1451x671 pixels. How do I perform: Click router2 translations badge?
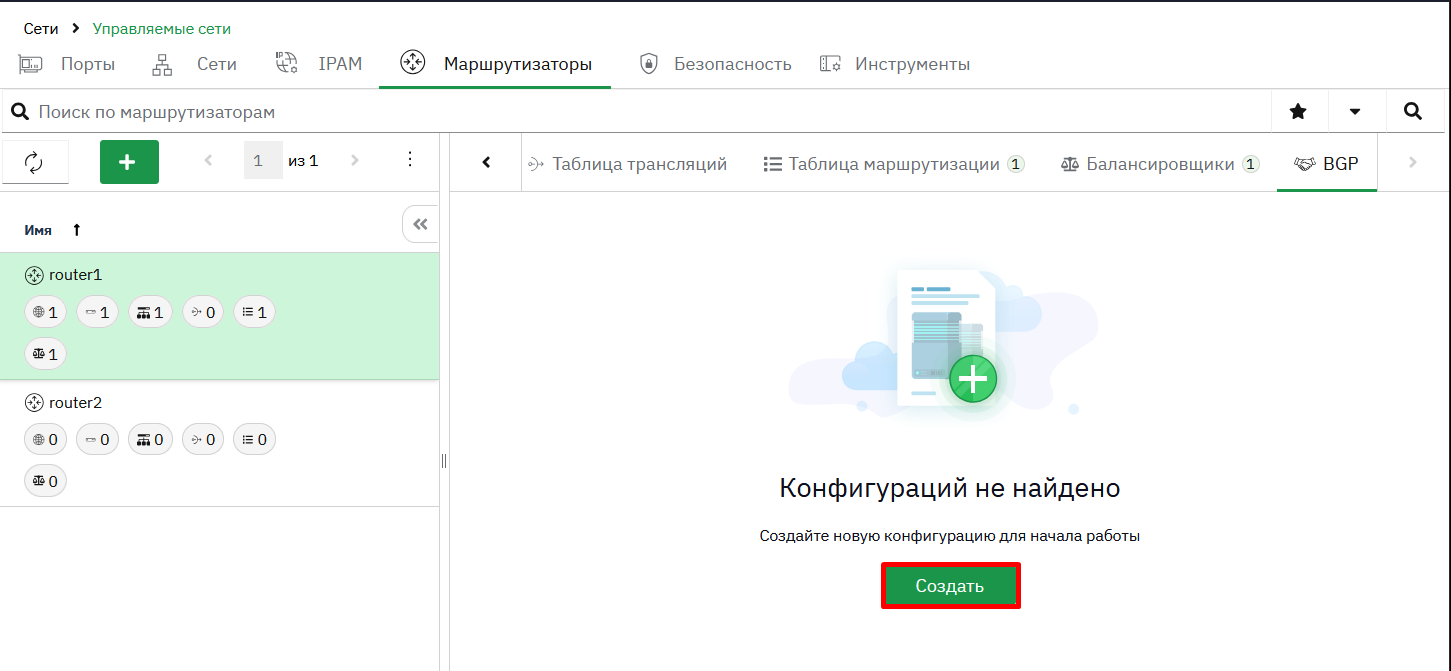tap(203, 439)
